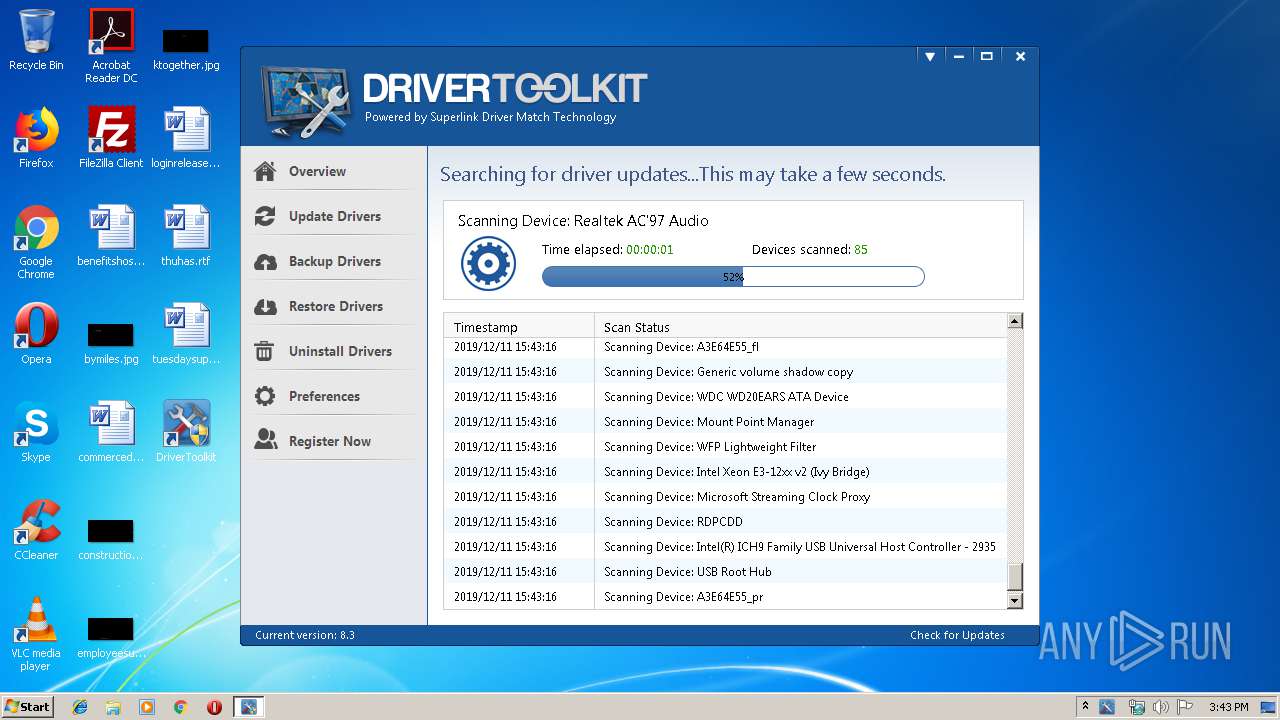
Task: Click the Preferences gear icon
Action: 265,396
